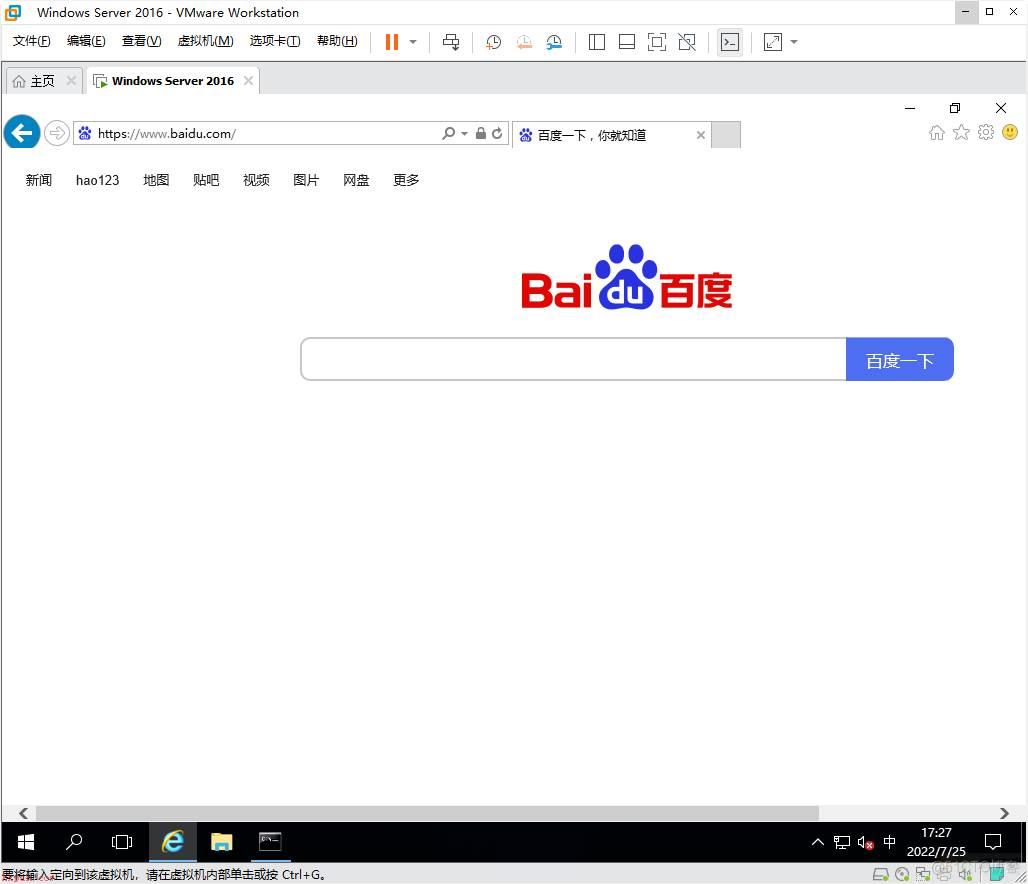Open the 更多 link

[406, 180]
